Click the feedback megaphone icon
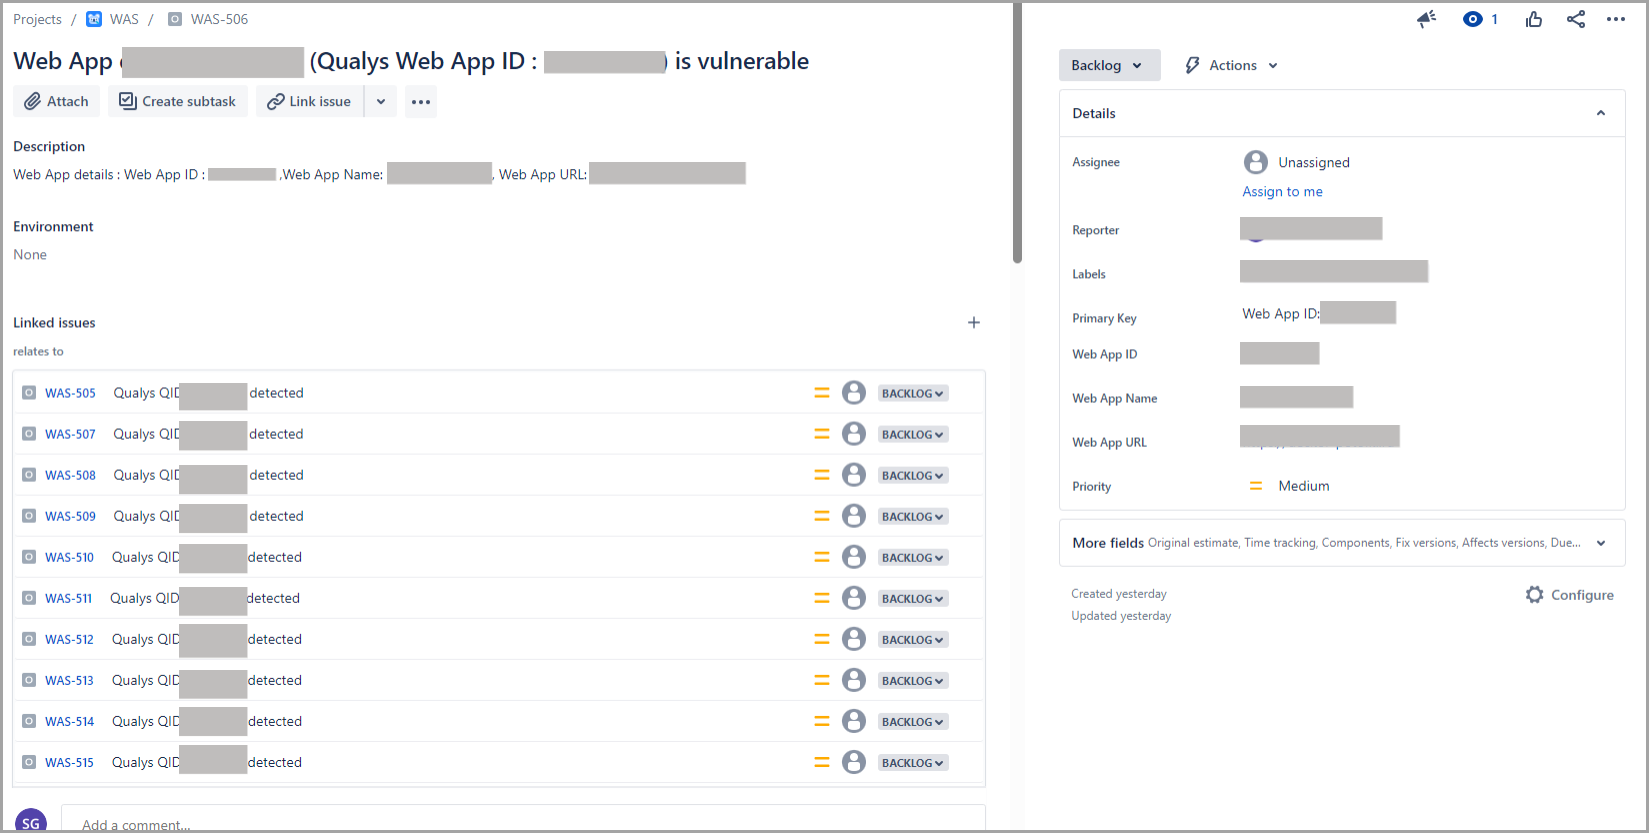The height and width of the screenshot is (833, 1649). tap(1427, 19)
